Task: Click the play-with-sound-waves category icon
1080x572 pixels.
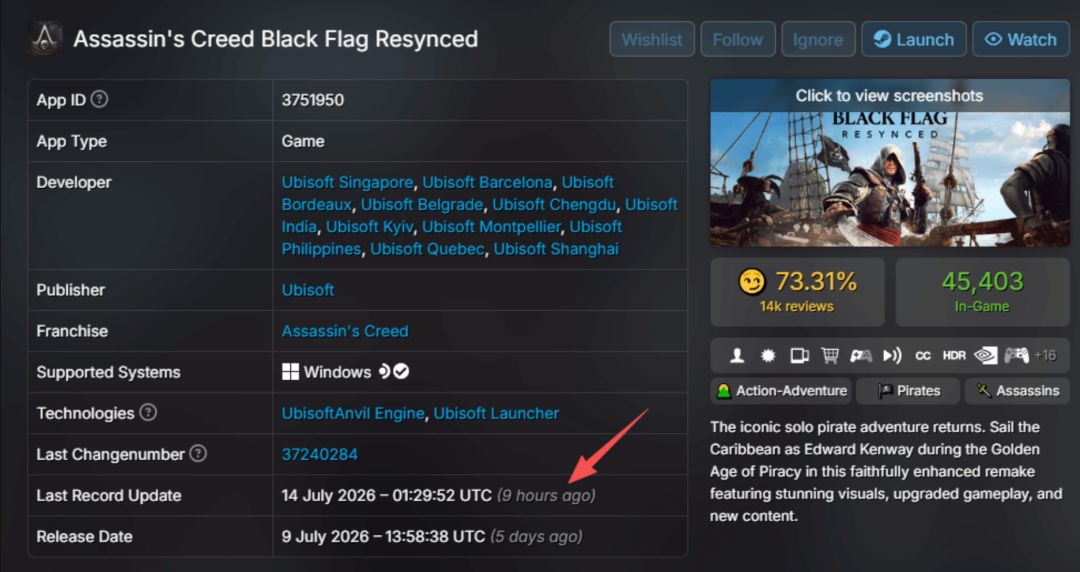Action: pos(893,356)
